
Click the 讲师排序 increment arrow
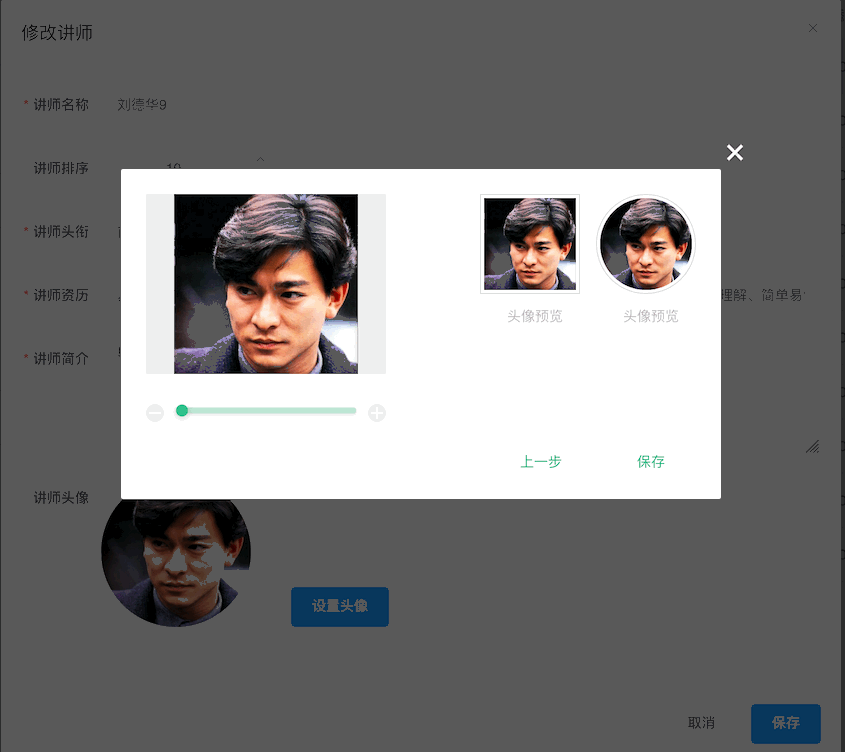[260, 159]
